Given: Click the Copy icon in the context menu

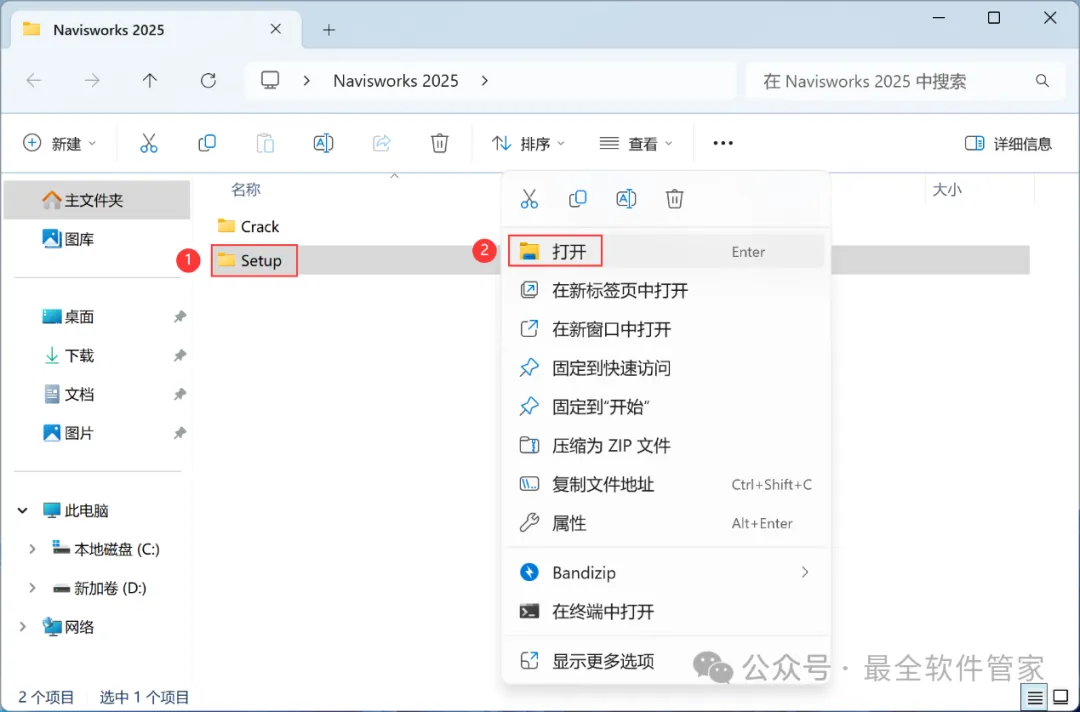Looking at the screenshot, I should (577, 199).
